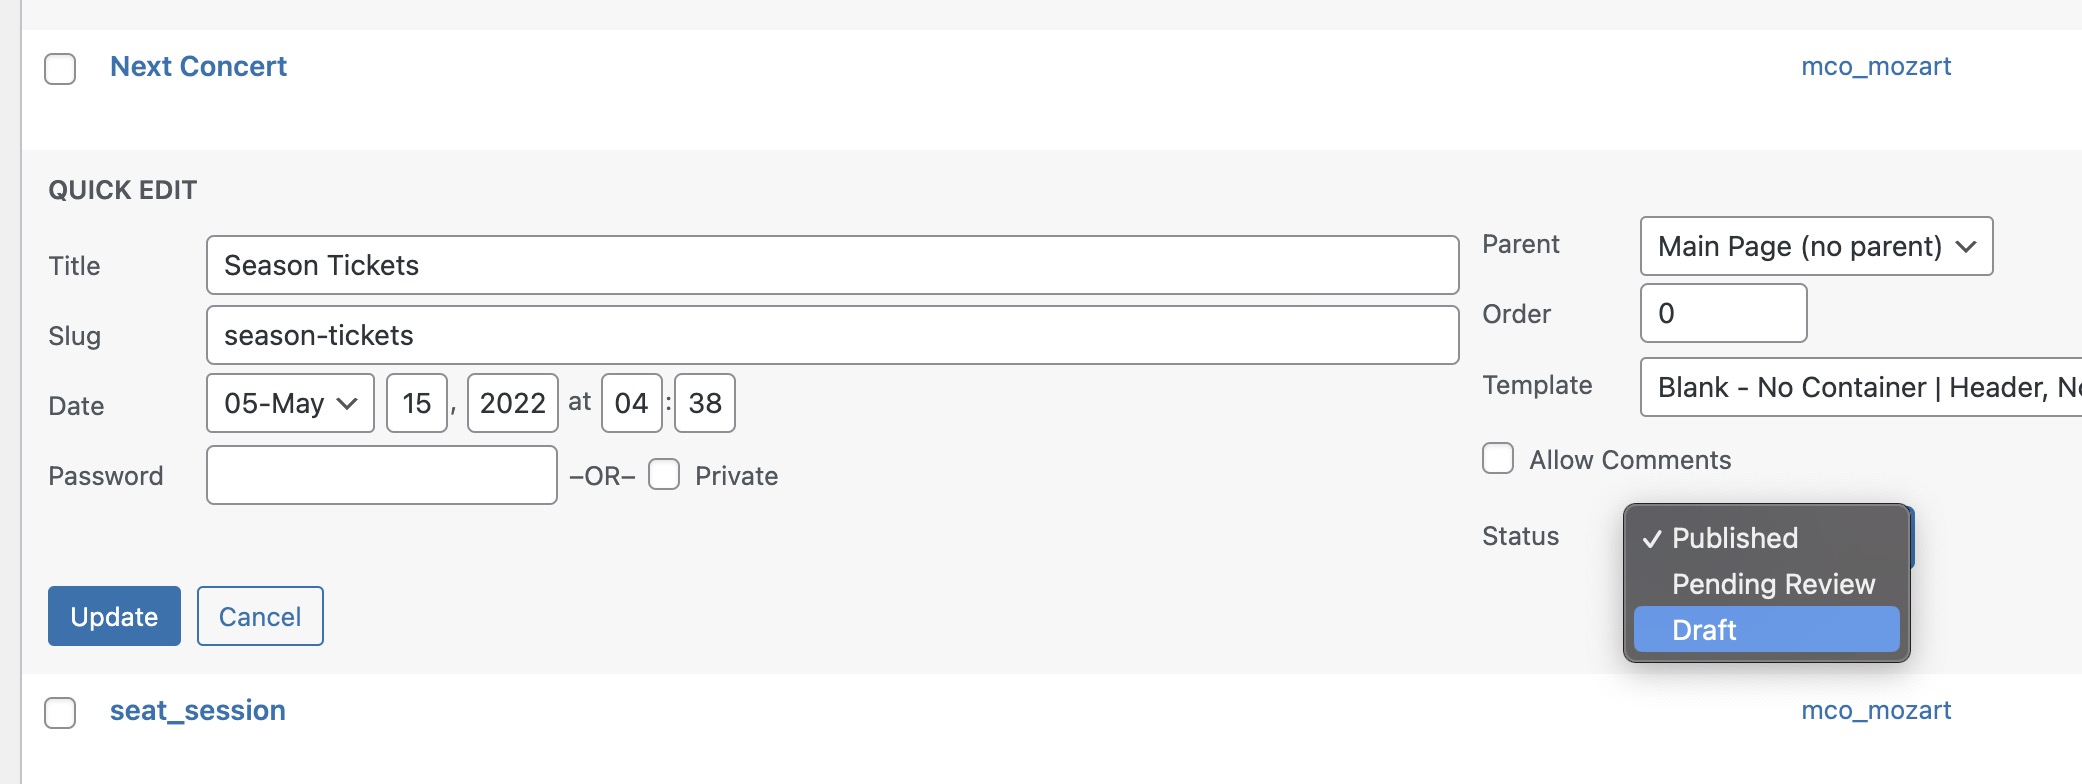The height and width of the screenshot is (784, 2082).
Task: Enable the Private checkbox
Action: pyautogui.click(x=664, y=474)
